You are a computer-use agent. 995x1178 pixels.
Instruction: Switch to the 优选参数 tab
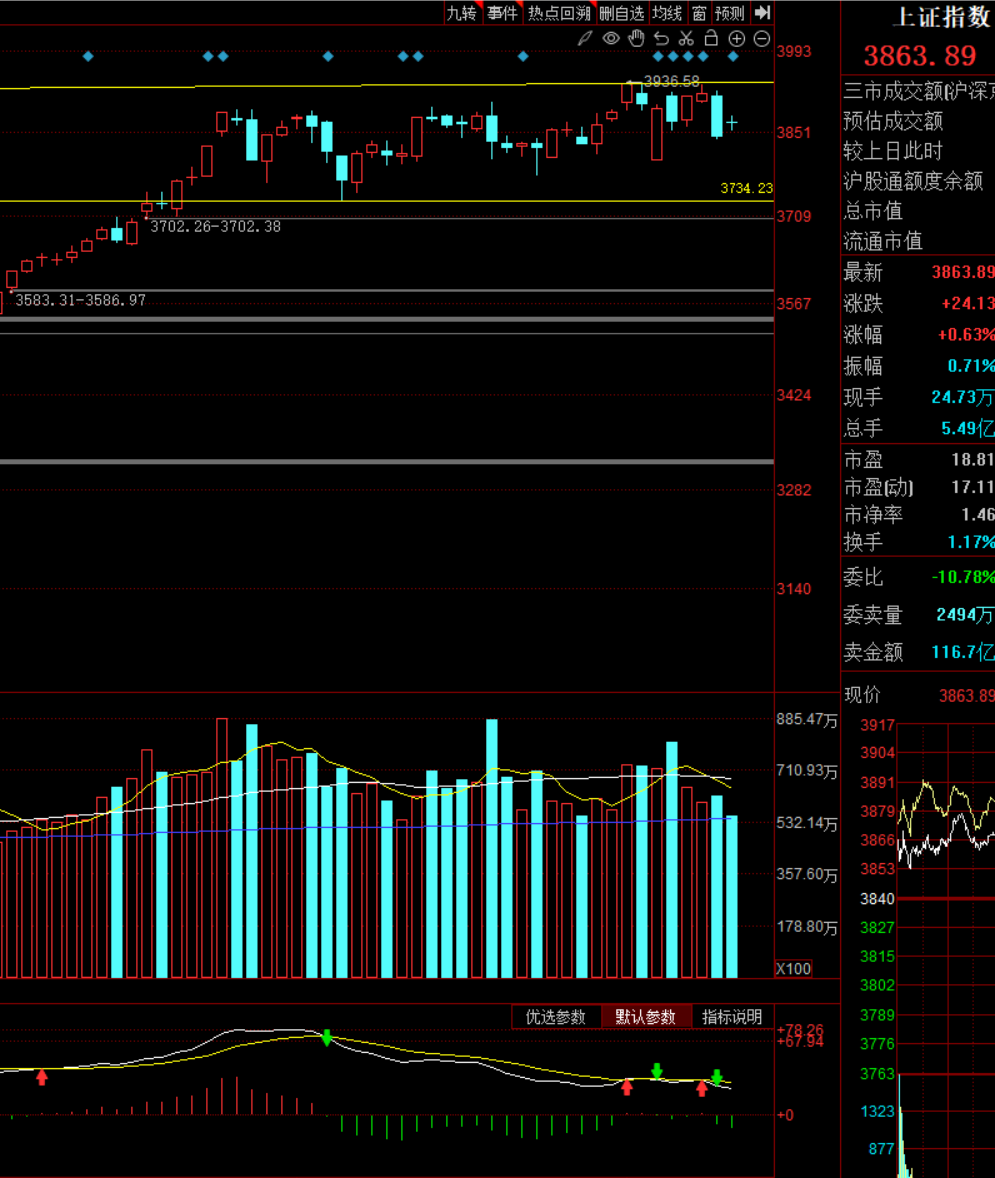(x=556, y=1017)
